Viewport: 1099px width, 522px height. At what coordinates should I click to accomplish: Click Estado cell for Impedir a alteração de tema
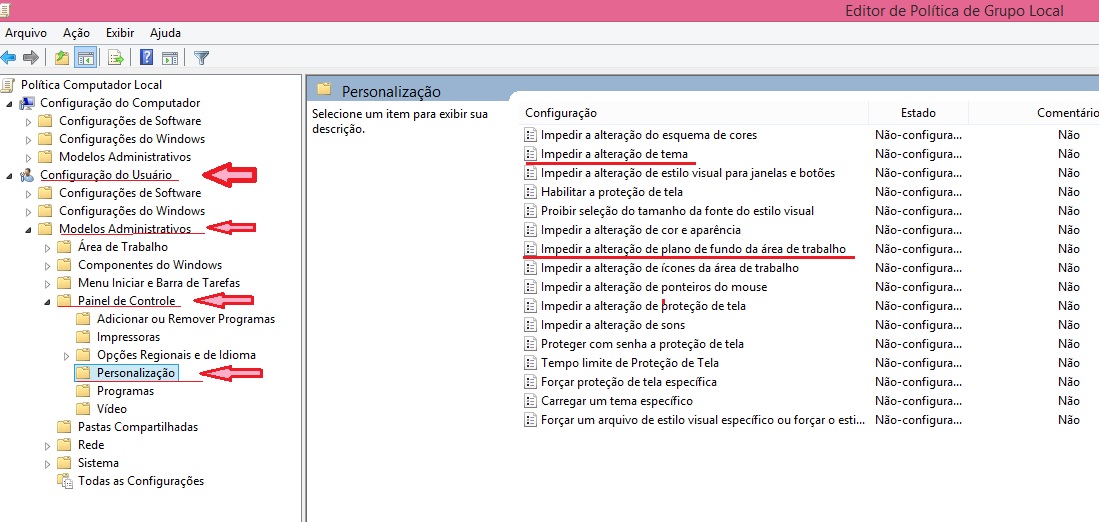coord(918,154)
